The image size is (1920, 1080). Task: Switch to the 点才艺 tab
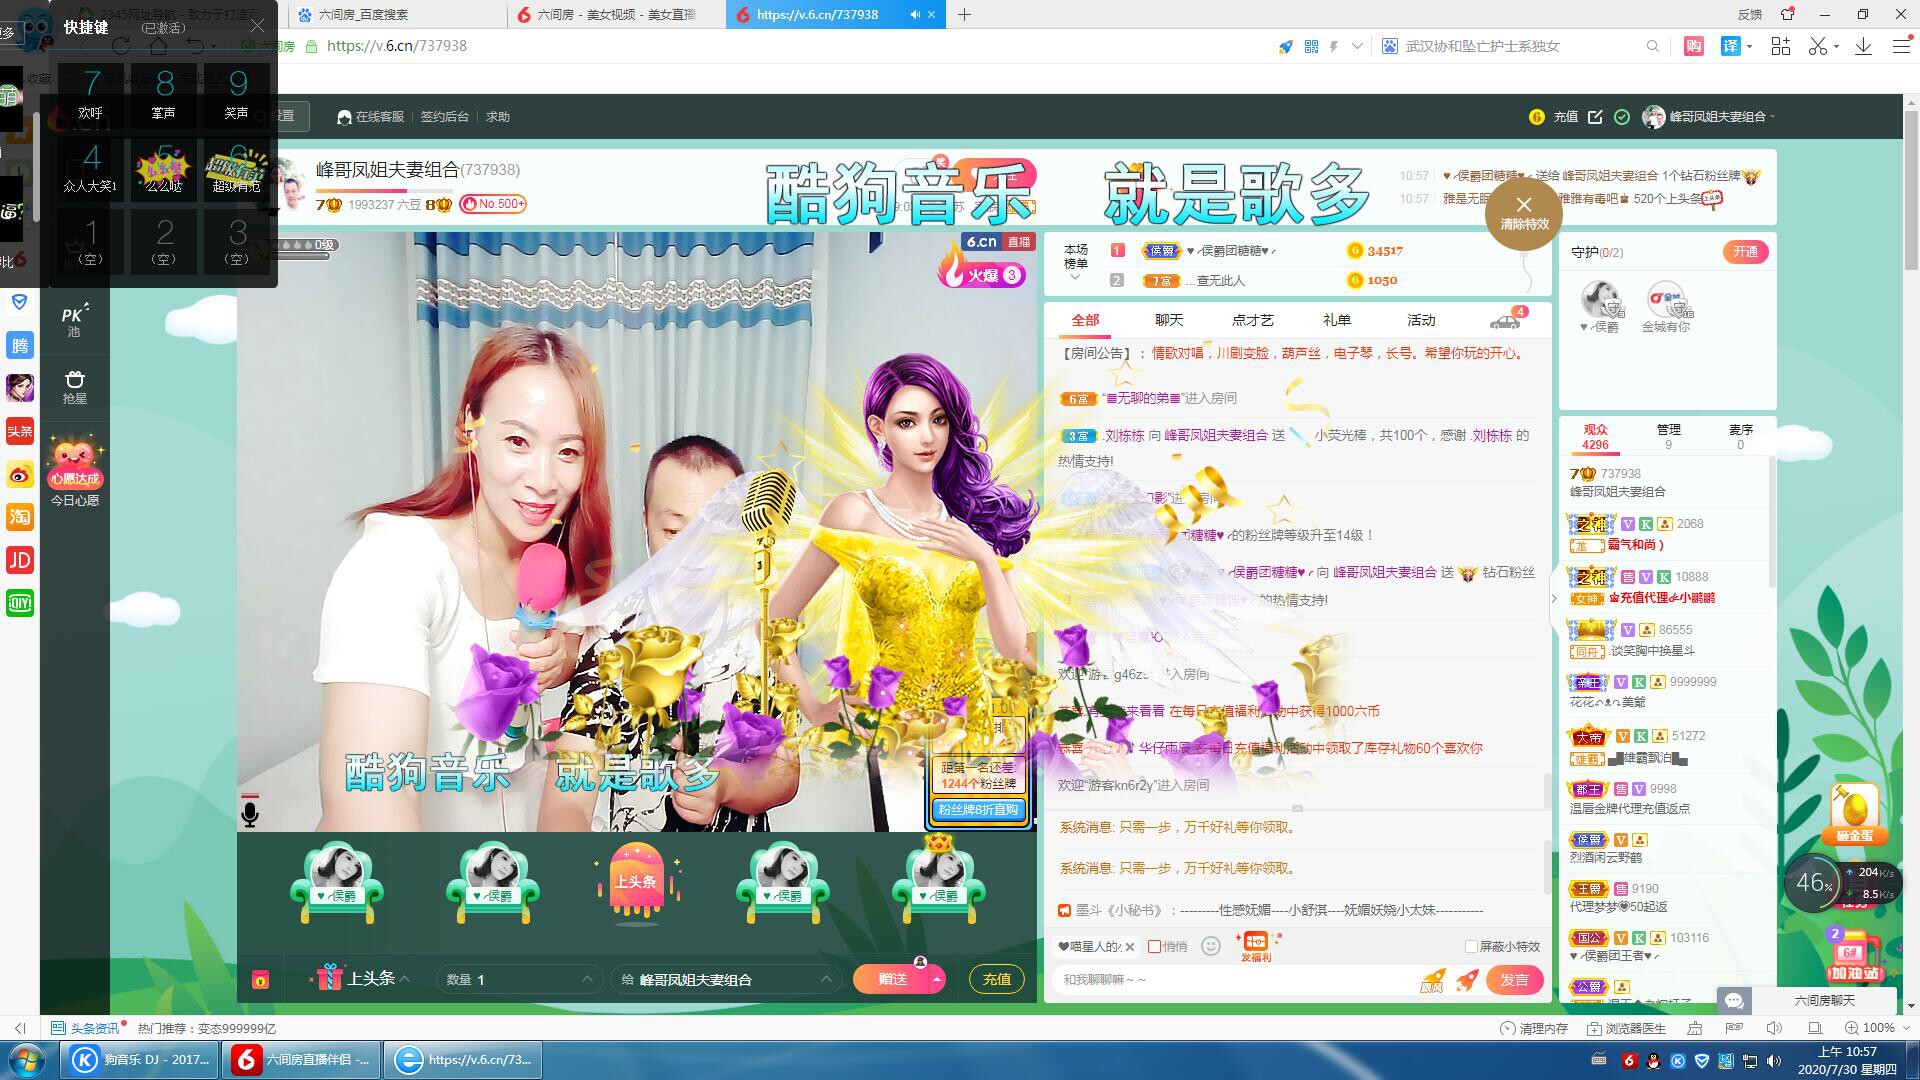[x=1253, y=320]
